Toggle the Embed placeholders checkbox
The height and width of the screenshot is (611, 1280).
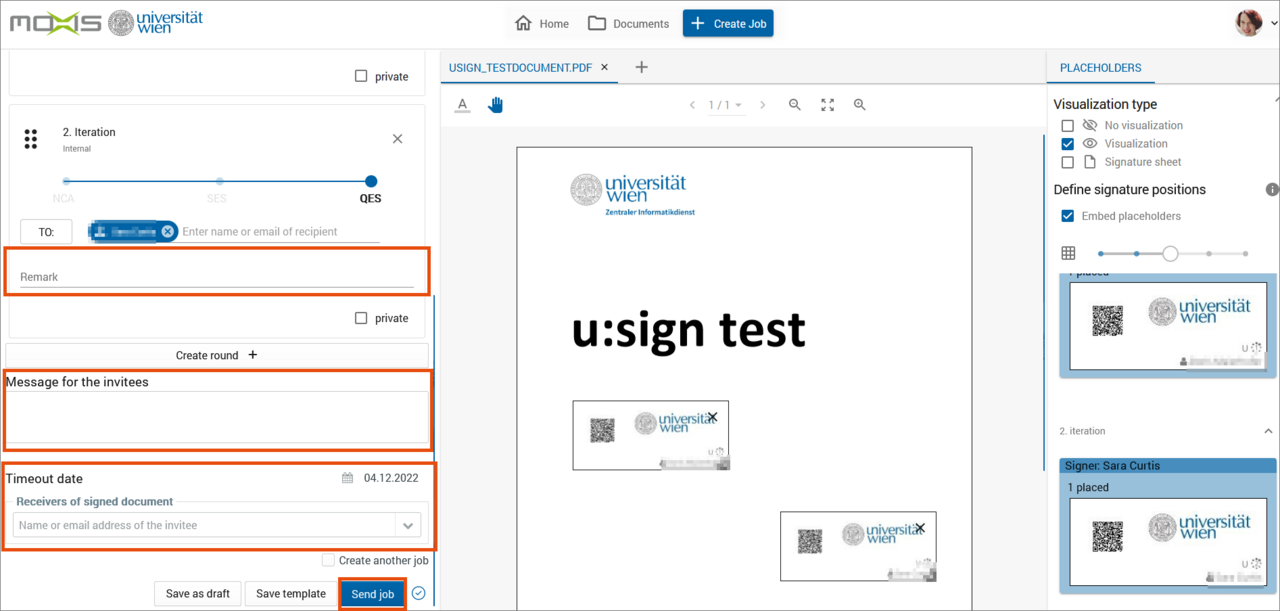coord(1067,216)
